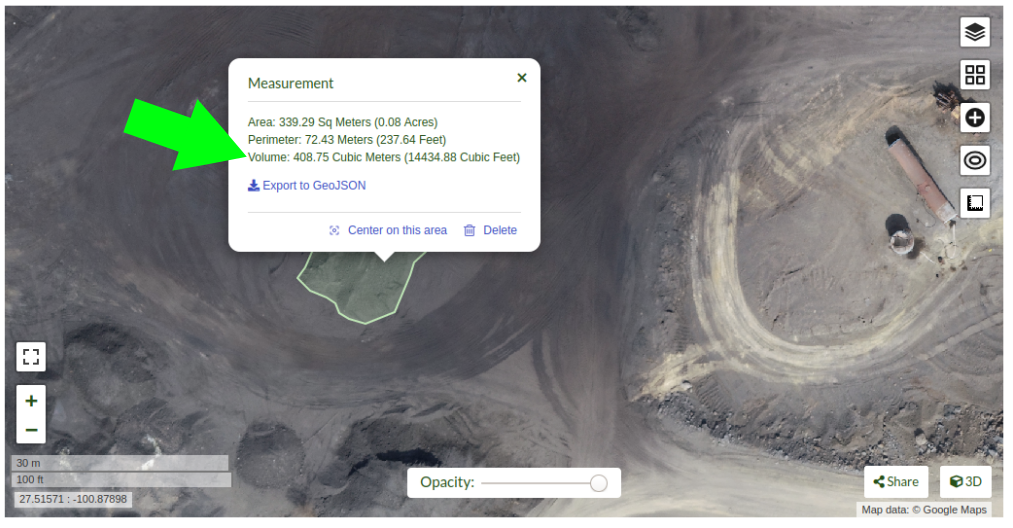Click the map coordinates readout
Image resolution: width=1013 pixels, height=528 pixels.
click(x=71, y=499)
